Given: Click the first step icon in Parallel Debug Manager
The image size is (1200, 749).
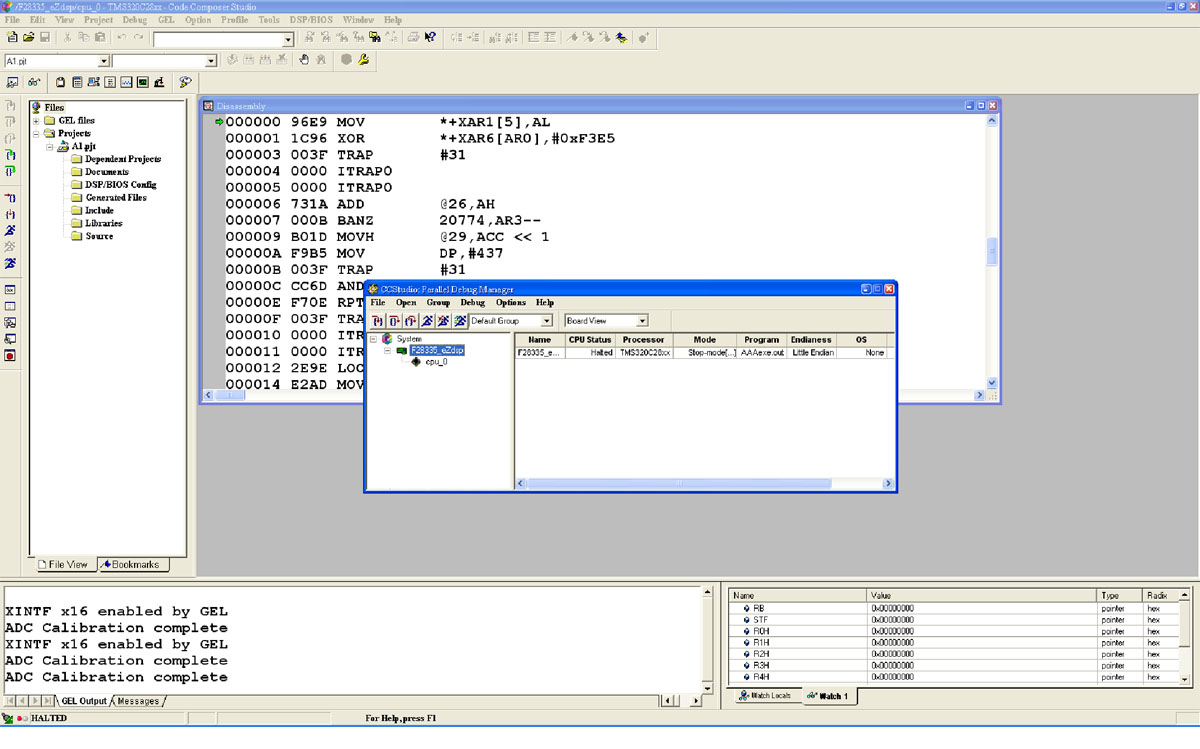Looking at the screenshot, I should point(378,321).
